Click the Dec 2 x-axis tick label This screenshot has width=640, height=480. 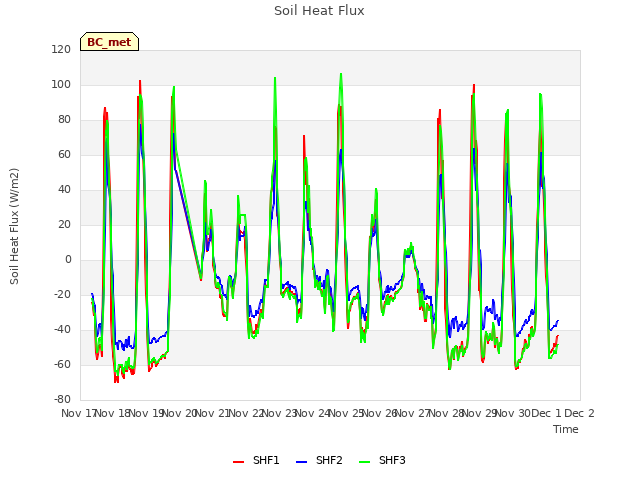click(579, 413)
